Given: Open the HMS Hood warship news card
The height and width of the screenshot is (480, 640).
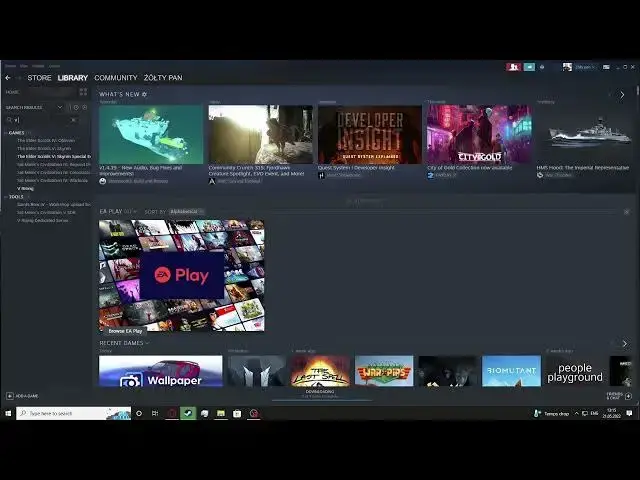Looking at the screenshot, I should click(586, 135).
